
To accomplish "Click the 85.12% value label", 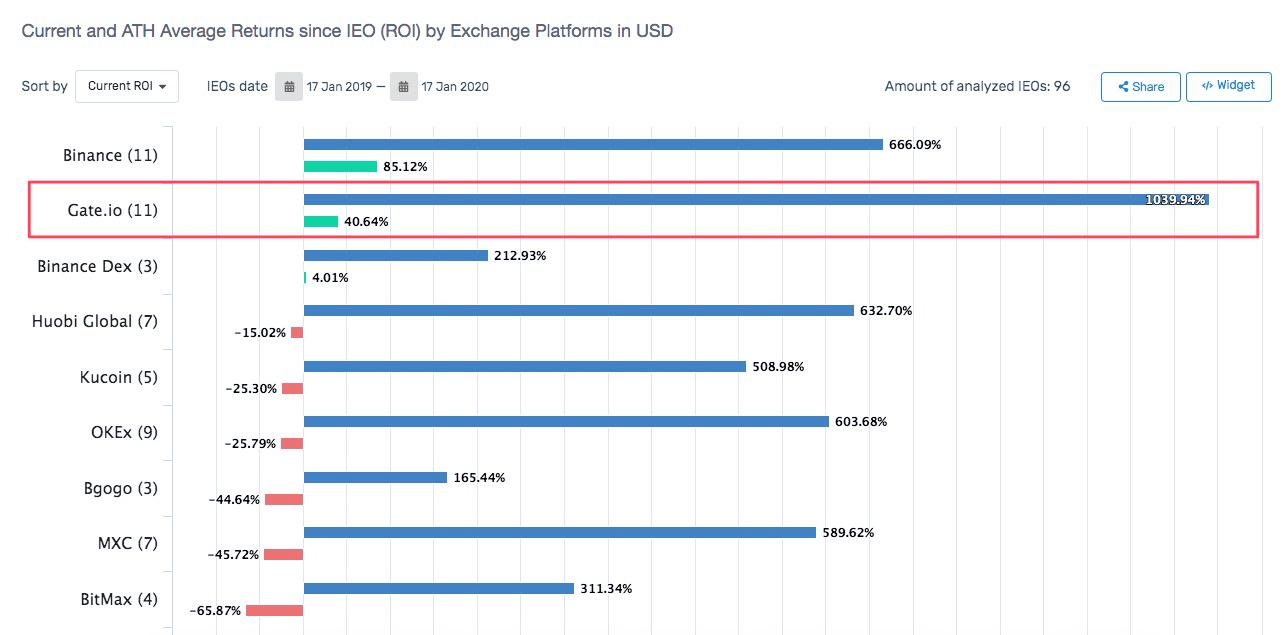I will point(405,167).
